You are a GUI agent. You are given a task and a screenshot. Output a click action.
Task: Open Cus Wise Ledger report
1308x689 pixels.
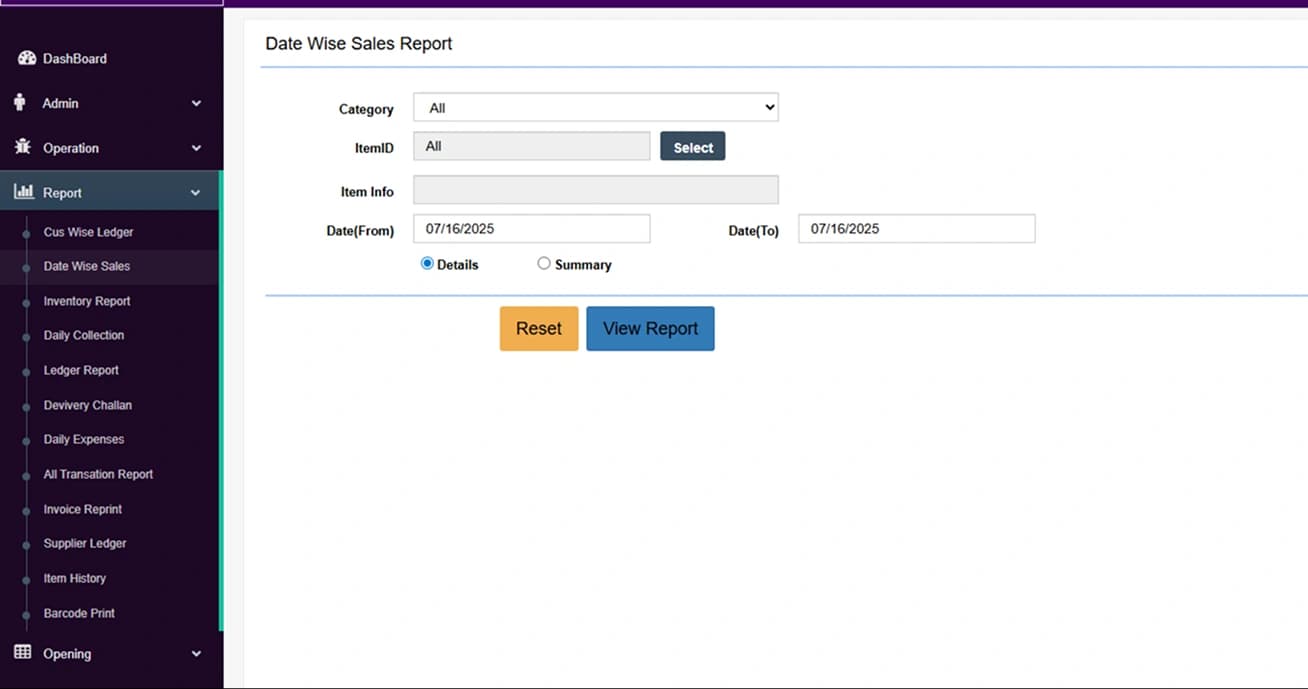88,232
